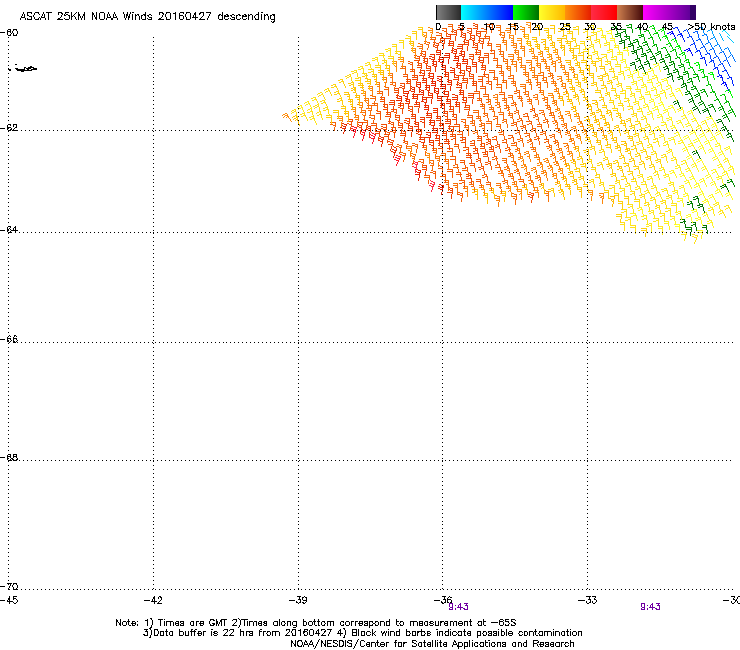
Task: Click the -70 latitude axis label
Action: click(x=10, y=587)
